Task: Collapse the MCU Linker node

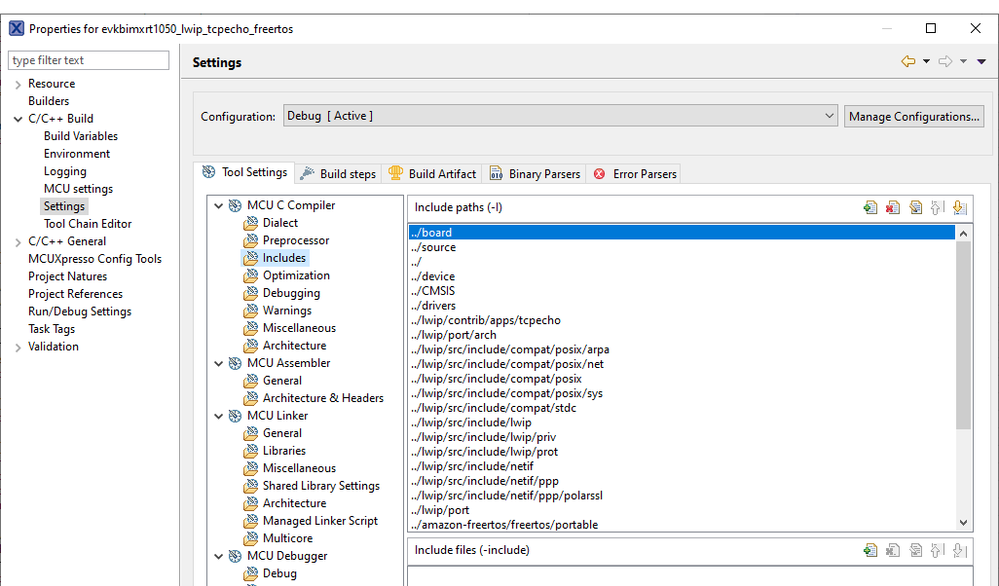Action: click(219, 416)
